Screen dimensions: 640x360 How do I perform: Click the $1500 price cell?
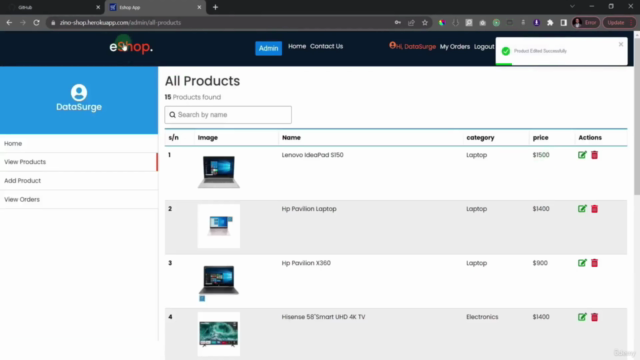(x=541, y=155)
